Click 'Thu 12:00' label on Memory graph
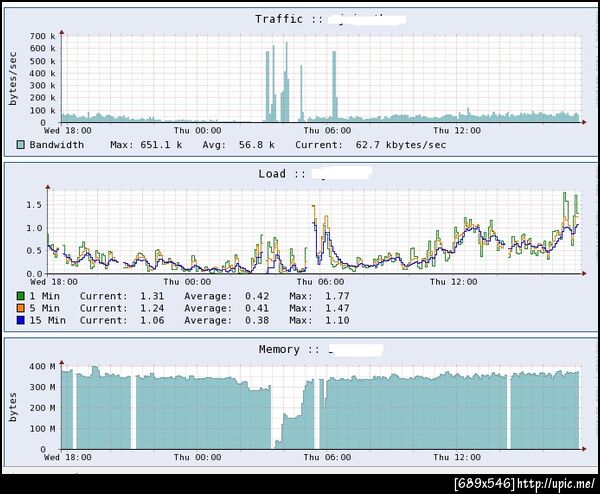Screen dimensions: 600x494 [x=457, y=457]
